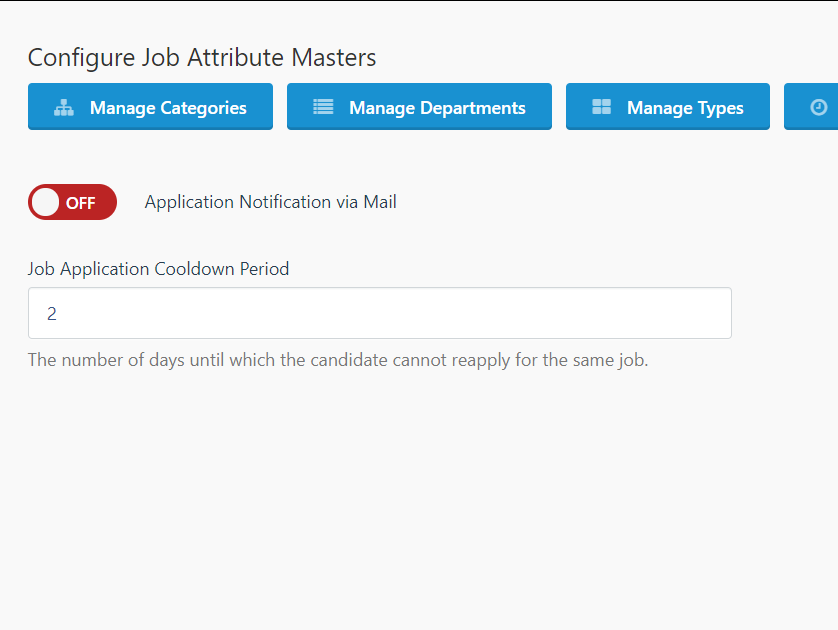Viewport: 838px width, 630px height.
Task: Open the Manage Departments page
Action: point(419,106)
